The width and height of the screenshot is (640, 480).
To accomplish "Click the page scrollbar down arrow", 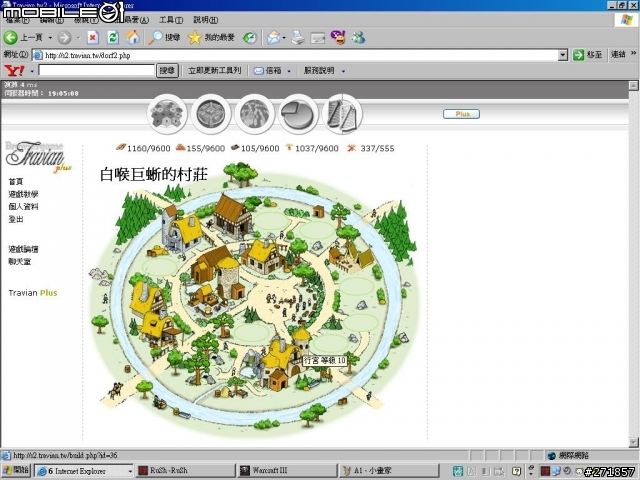I will click(x=633, y=442).
